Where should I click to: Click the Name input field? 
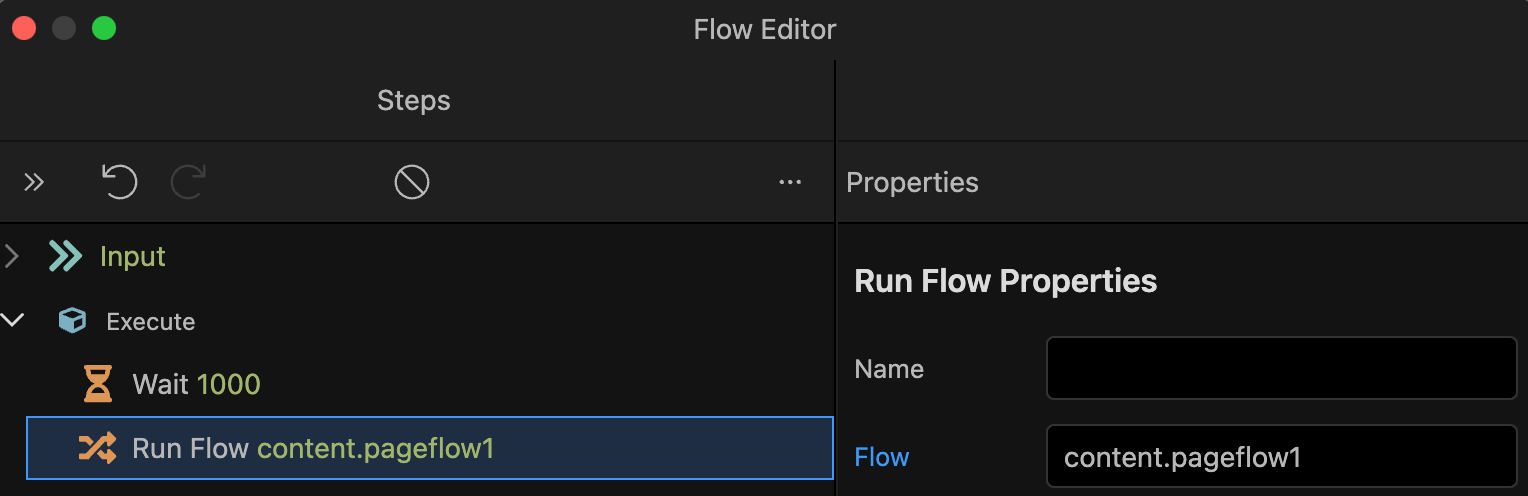point(1282,368)
